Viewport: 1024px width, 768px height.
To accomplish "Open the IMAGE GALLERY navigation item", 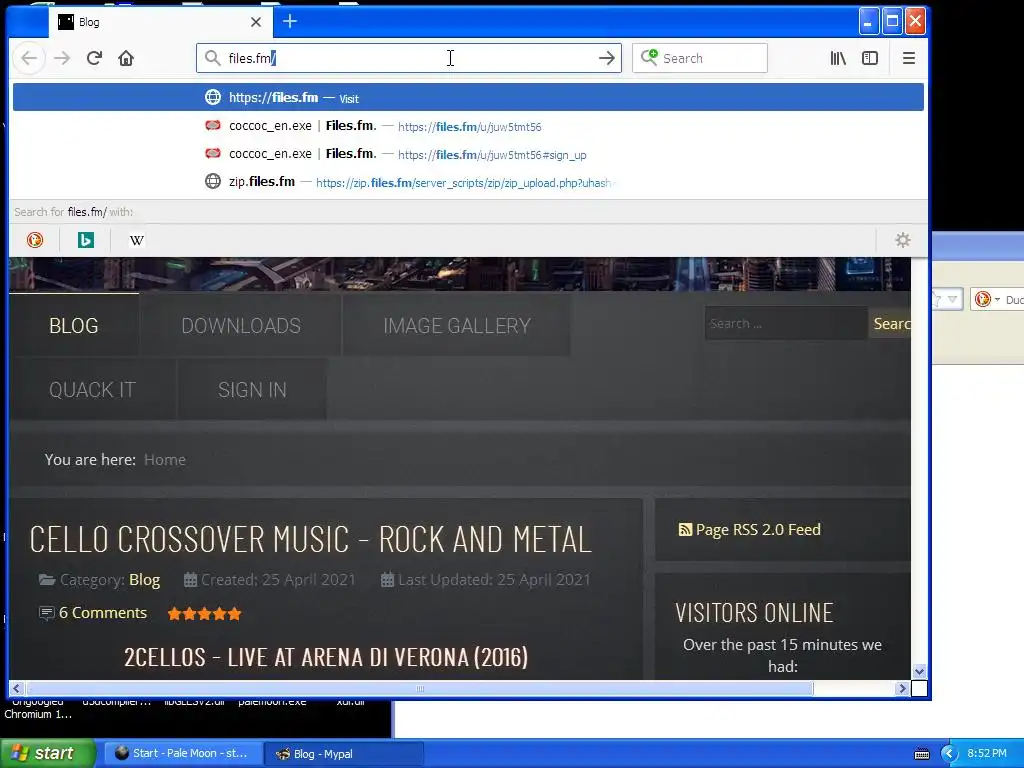I will (x=457, y=325).
